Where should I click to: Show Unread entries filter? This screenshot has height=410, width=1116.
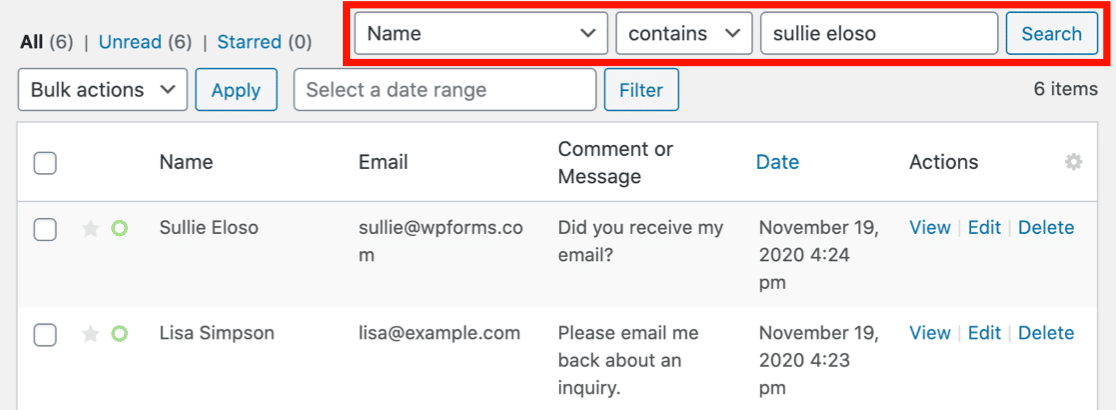[x=144, y=42]
